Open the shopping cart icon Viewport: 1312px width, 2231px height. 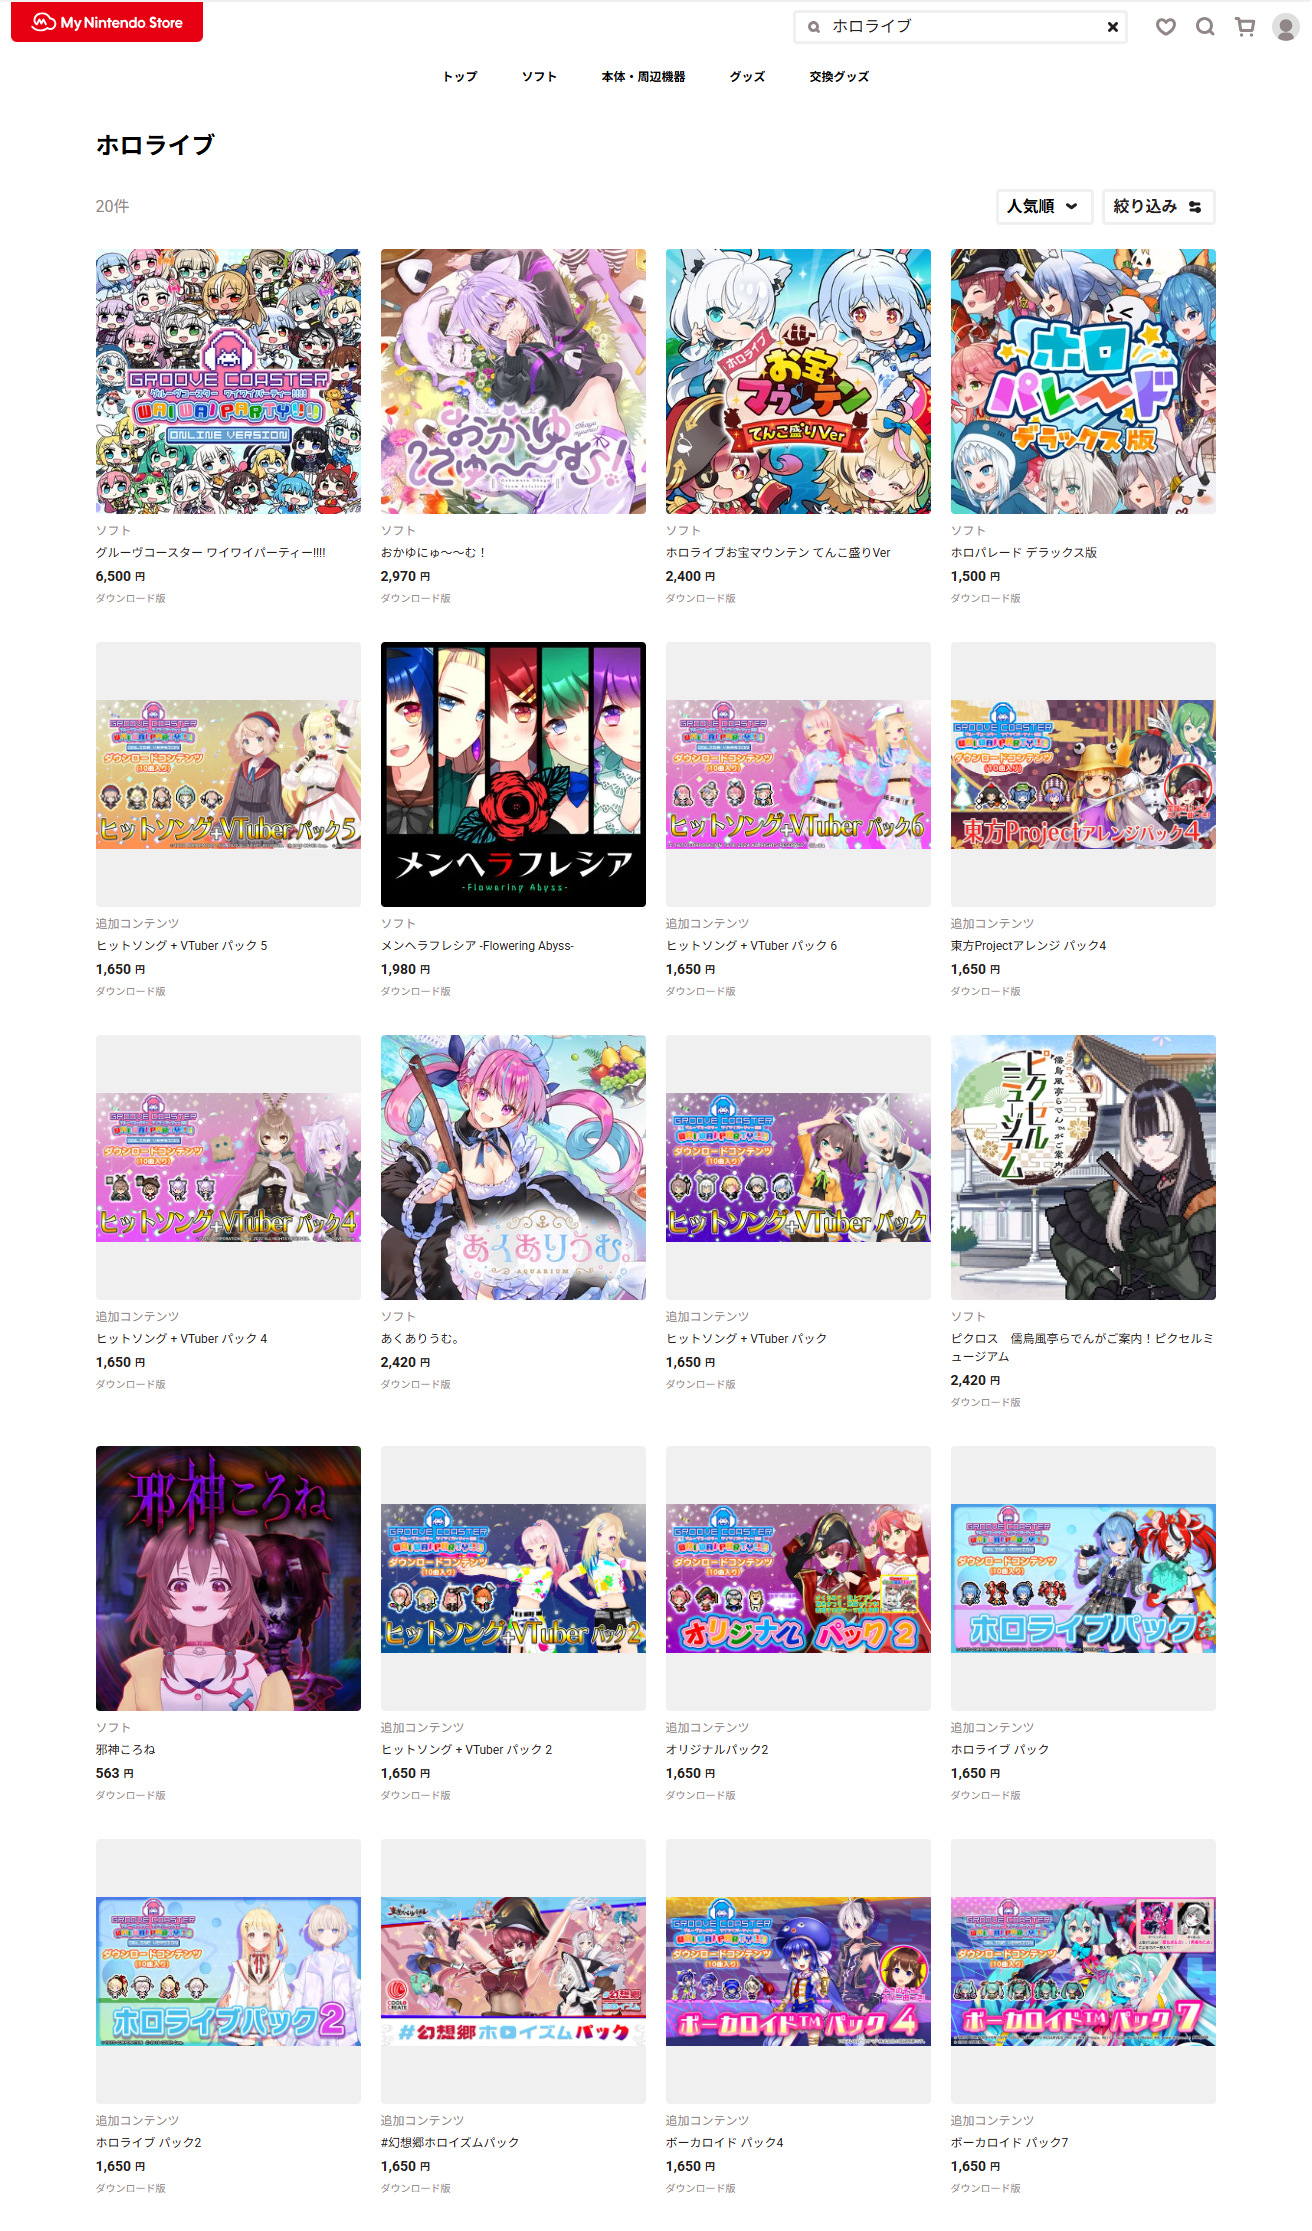(1245, 27)
